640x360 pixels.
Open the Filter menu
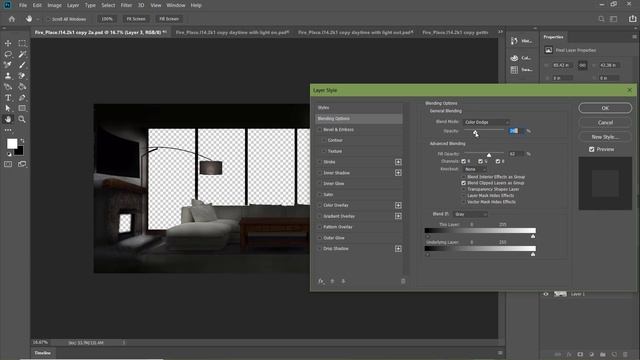pyautogui.click(x=126, y=5)
